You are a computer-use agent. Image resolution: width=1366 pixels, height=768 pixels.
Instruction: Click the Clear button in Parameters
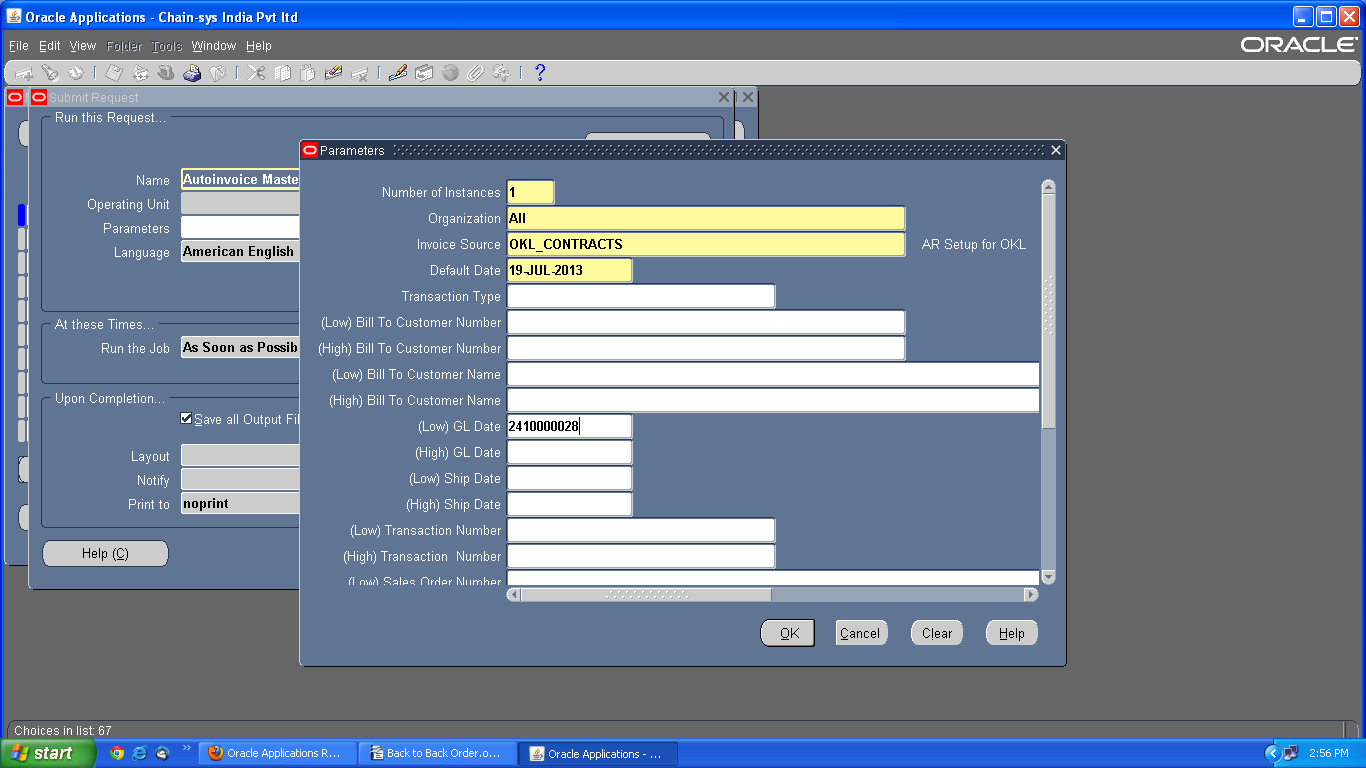(937, 633)
